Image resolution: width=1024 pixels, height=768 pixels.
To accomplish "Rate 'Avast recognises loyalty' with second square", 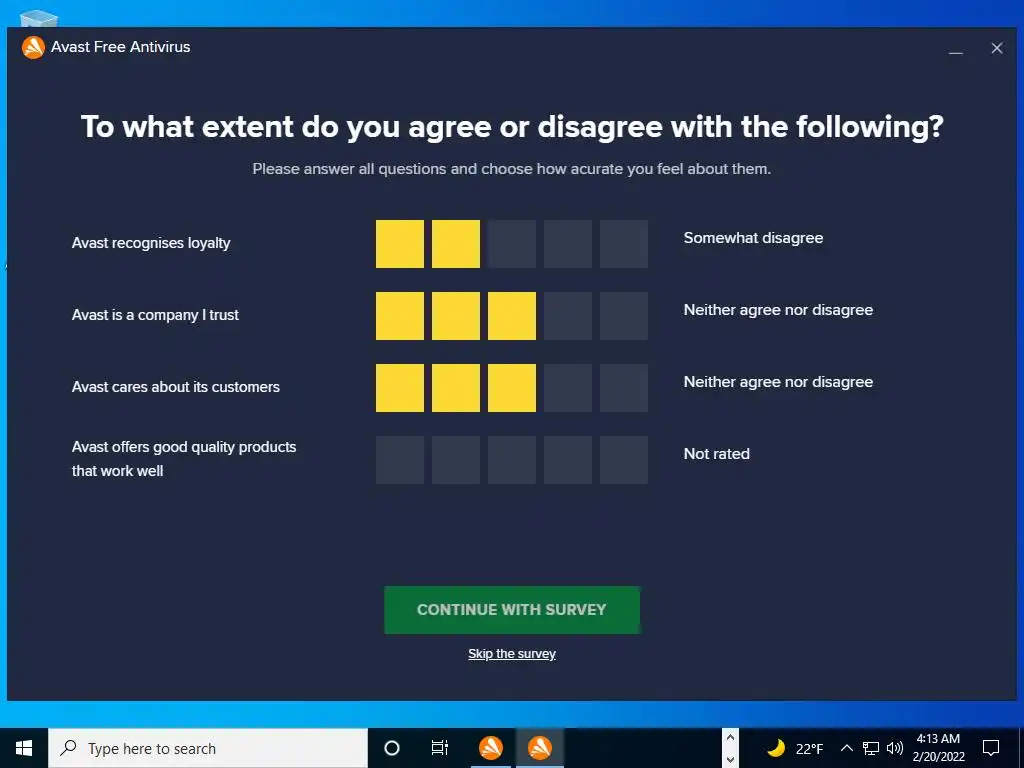I will (456, 244).
